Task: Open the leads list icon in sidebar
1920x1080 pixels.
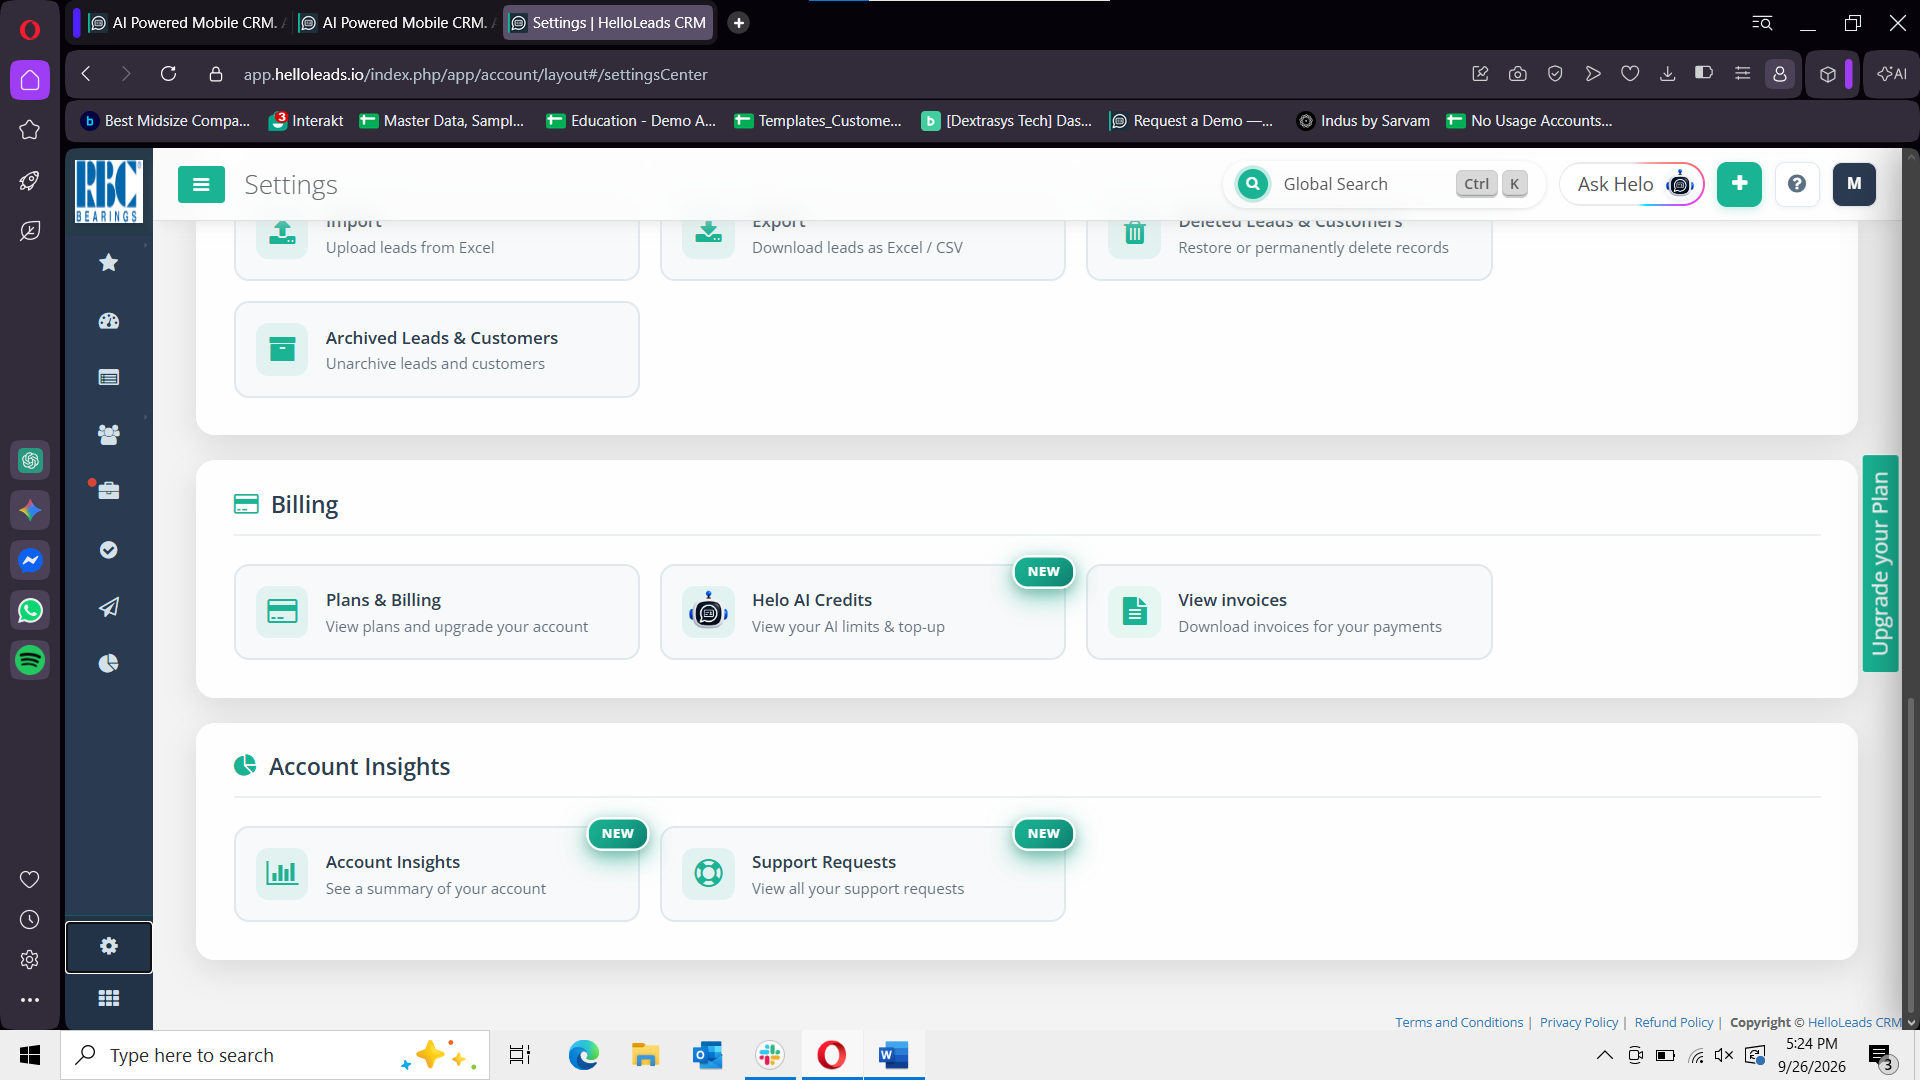Action: point(109,377)
